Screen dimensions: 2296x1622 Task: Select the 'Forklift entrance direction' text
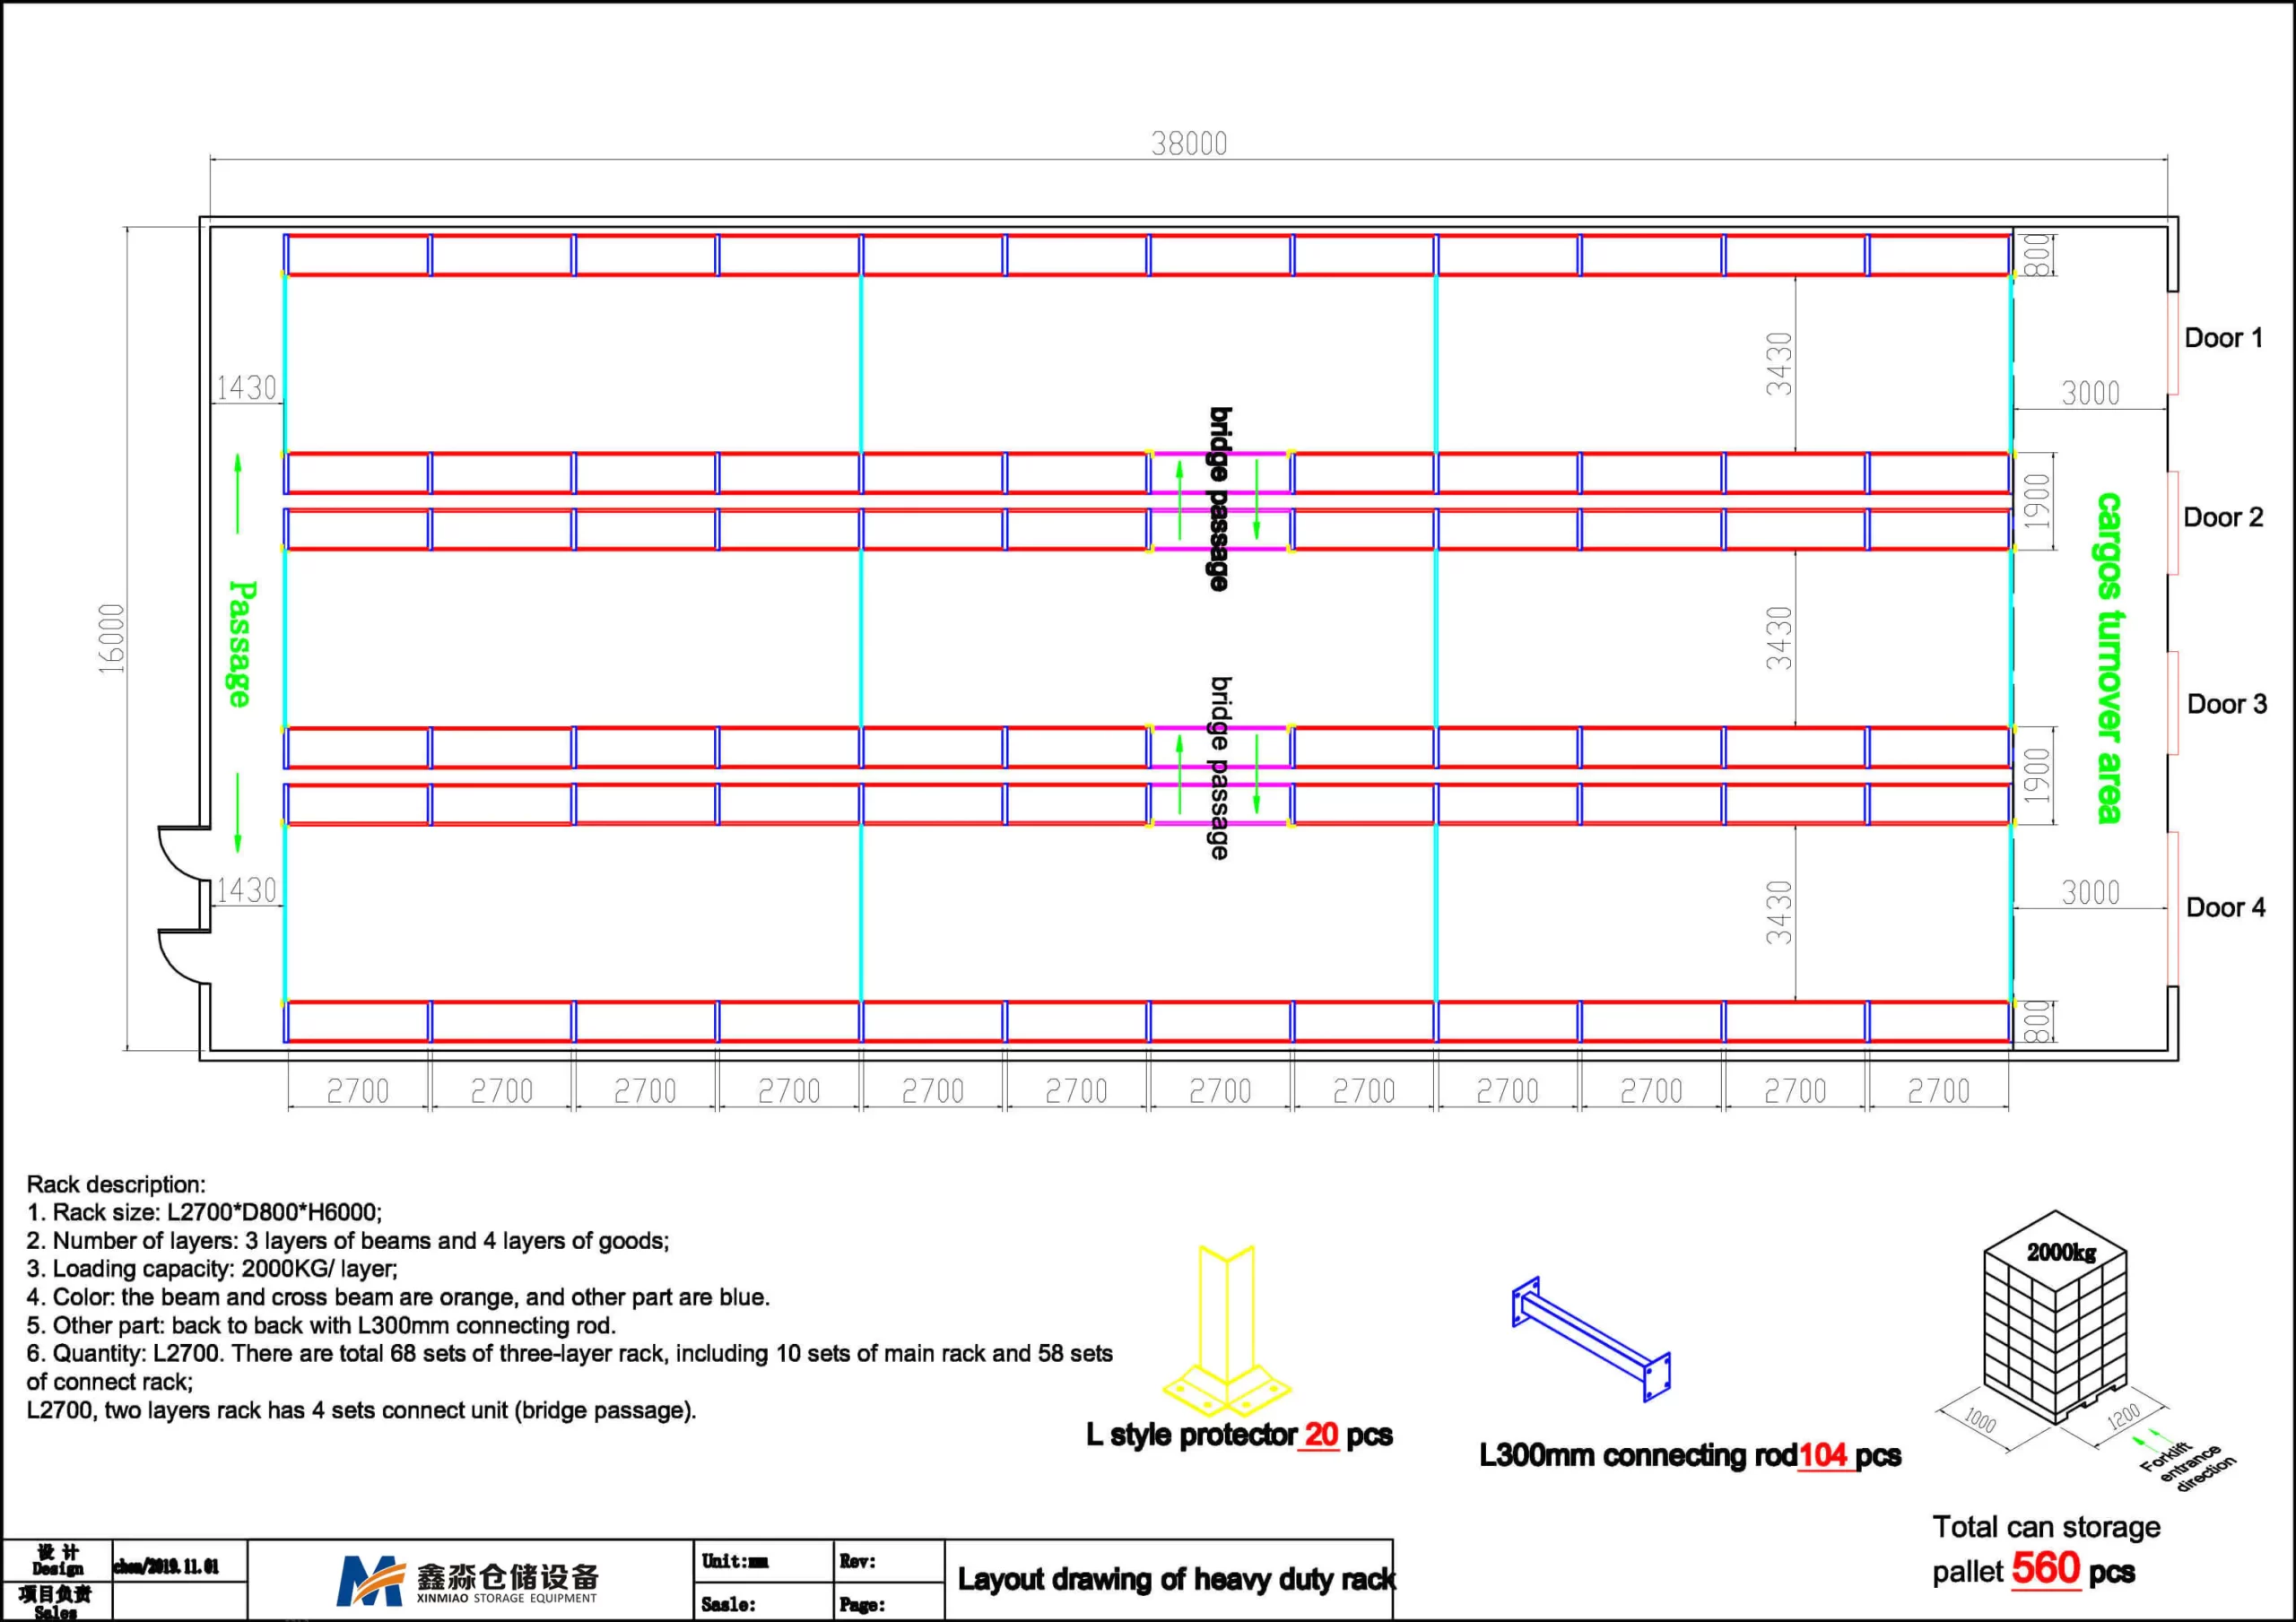2187,1467
